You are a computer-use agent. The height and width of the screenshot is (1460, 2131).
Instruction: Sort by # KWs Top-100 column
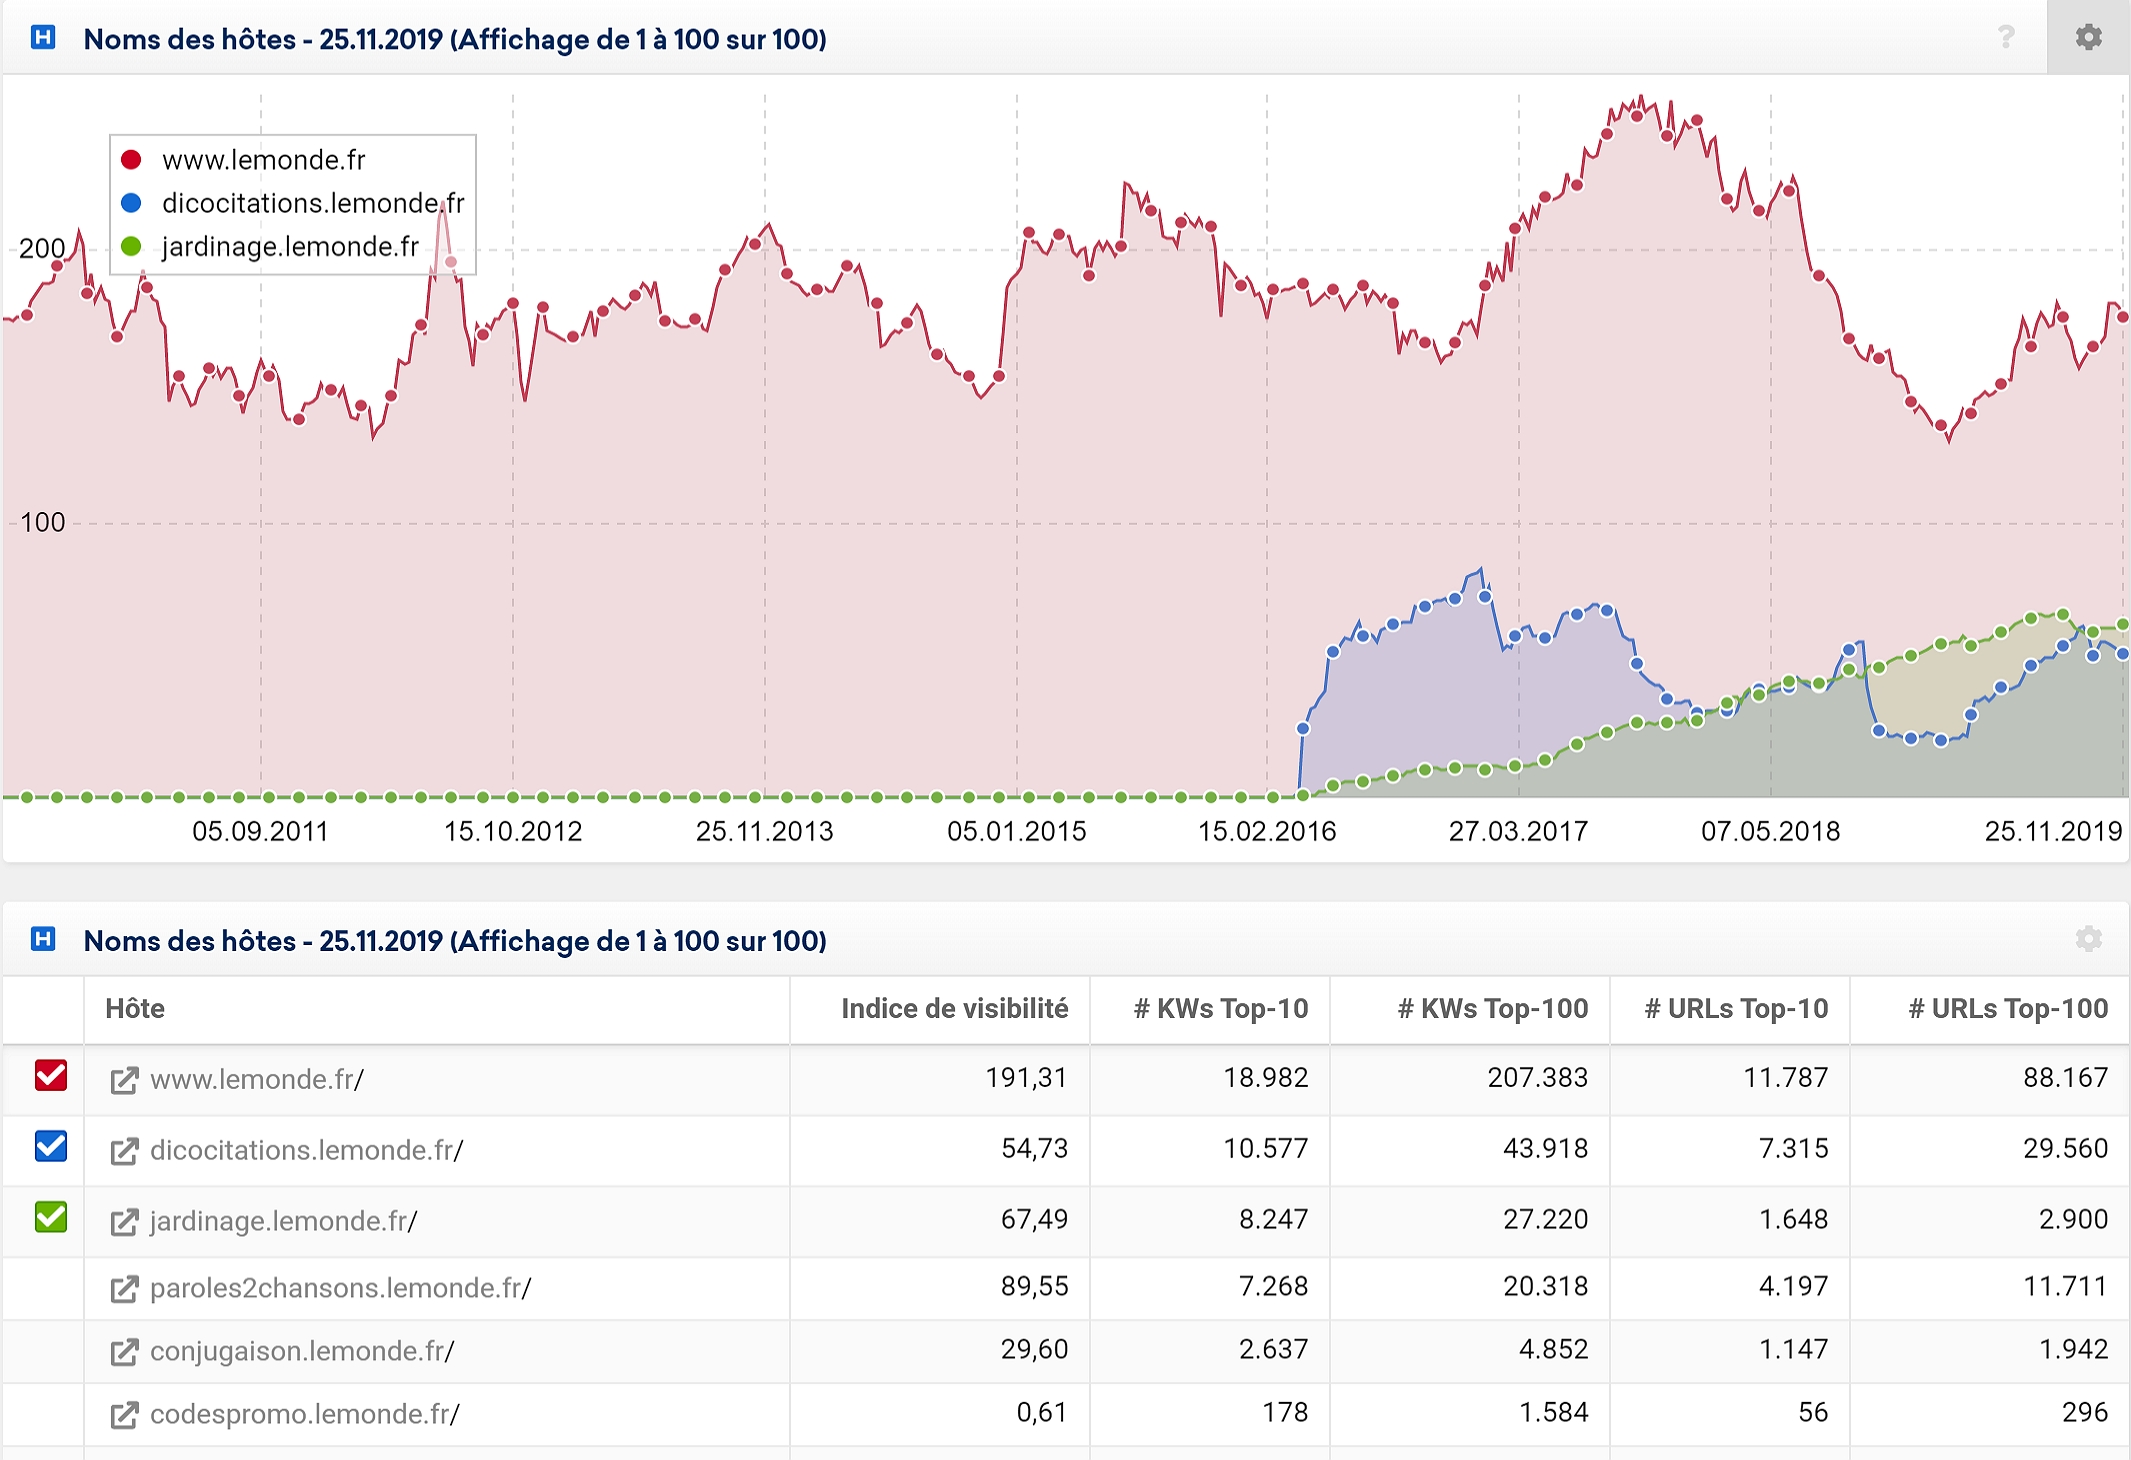1493,1009
